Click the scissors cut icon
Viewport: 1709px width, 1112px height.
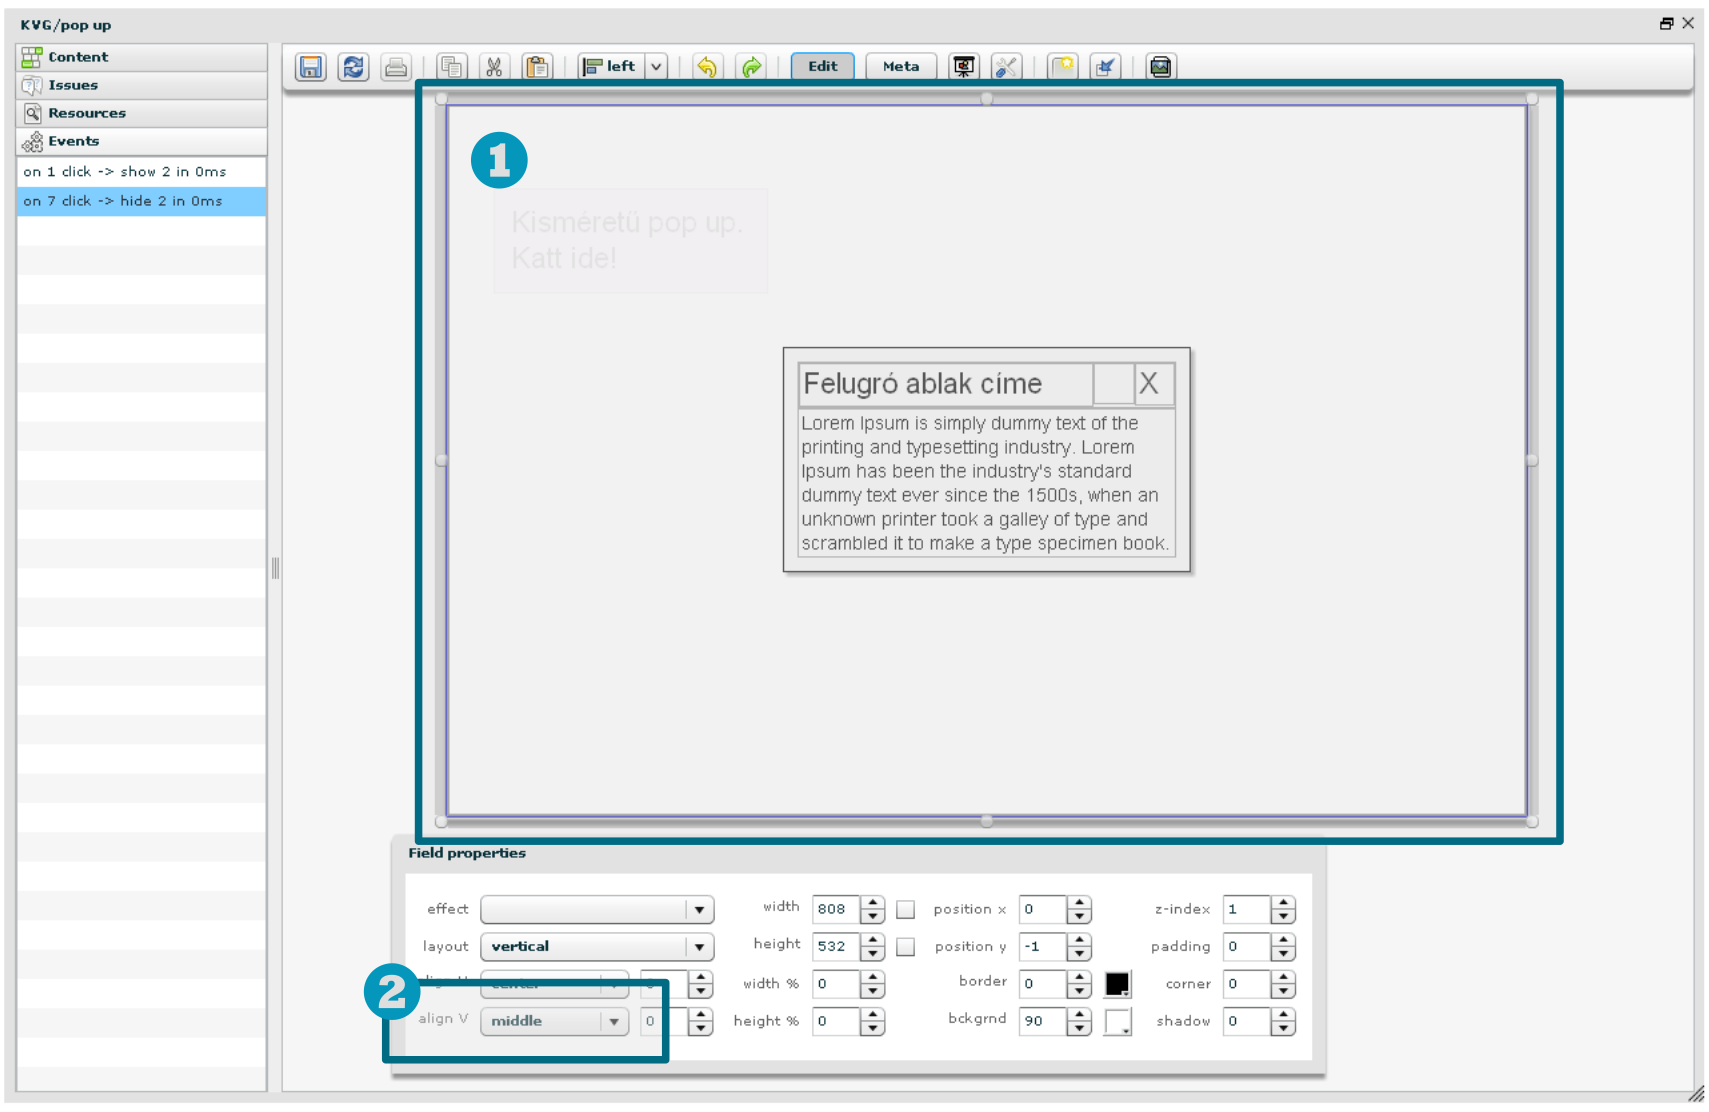(494, 67)
